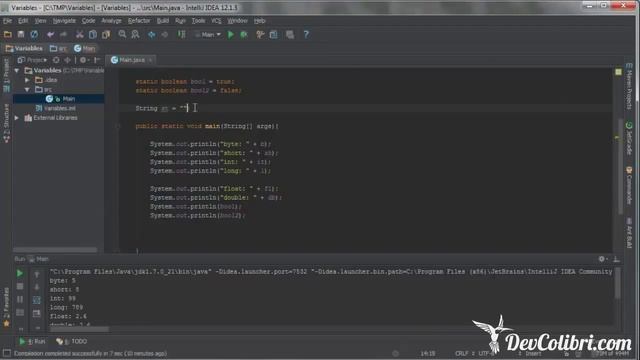Click the Rerun Main green arrow in Run panel
Screen dimensions: 640x360
pos(20,273)
